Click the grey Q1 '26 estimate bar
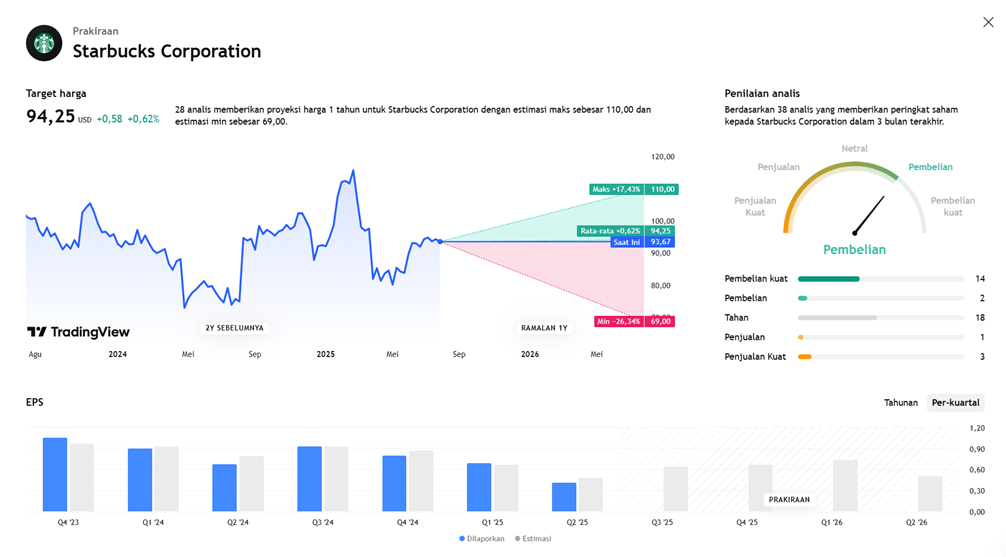 (x=845, y=486)
